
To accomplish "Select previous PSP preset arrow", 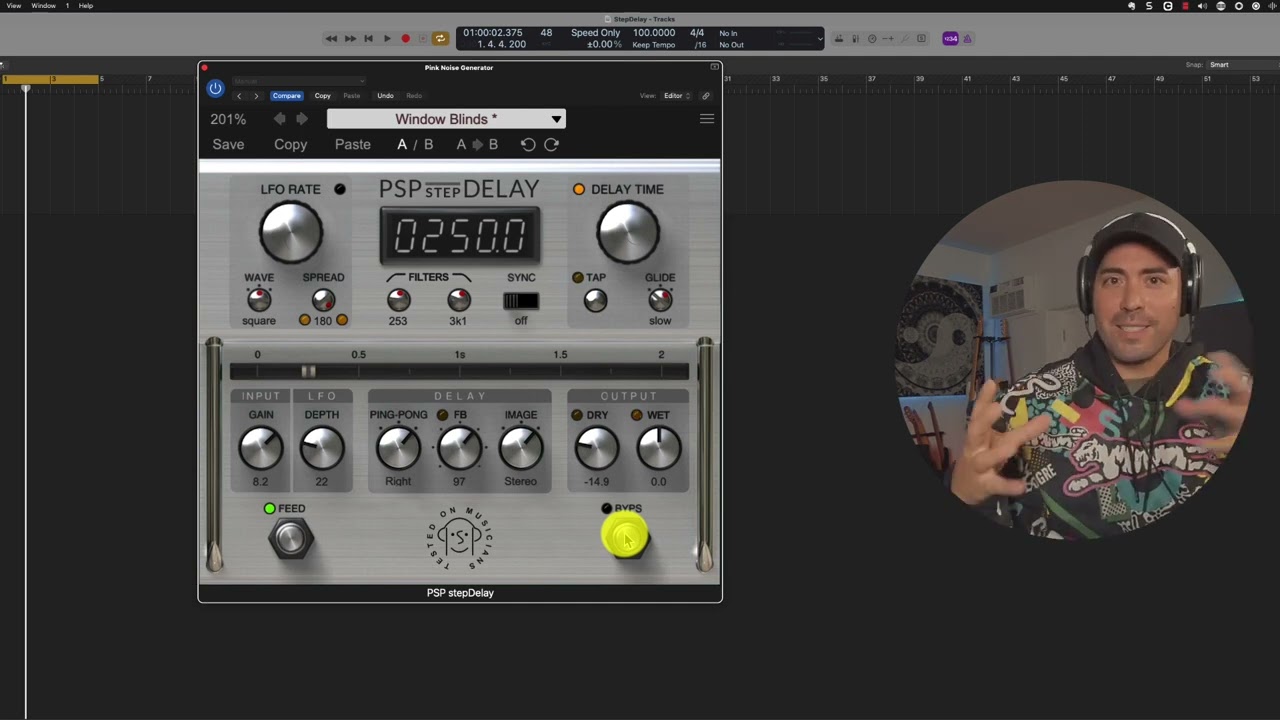I will pyautogui.click(x=280, y=119).
